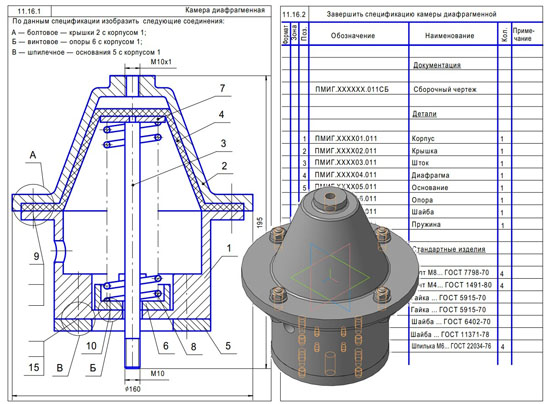Image resolution: width=550 pixels, height=404 pixels.
Task: Click the name cell "Опора"
Action: 422,200
